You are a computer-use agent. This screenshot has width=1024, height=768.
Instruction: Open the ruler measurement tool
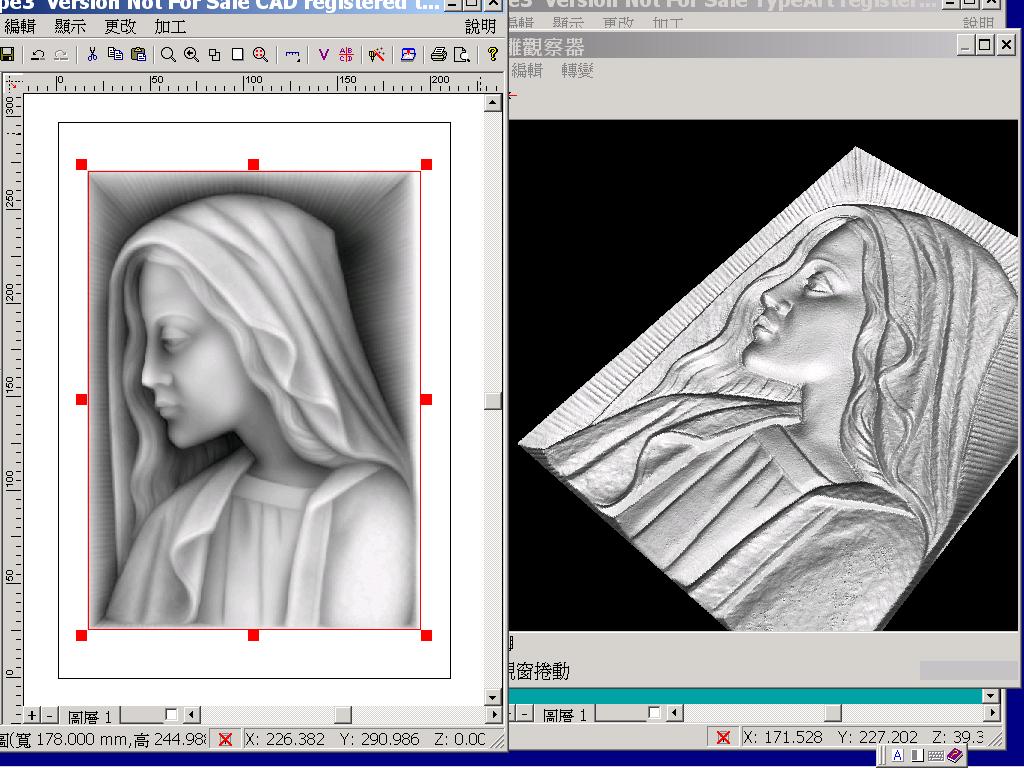point(292,55)
